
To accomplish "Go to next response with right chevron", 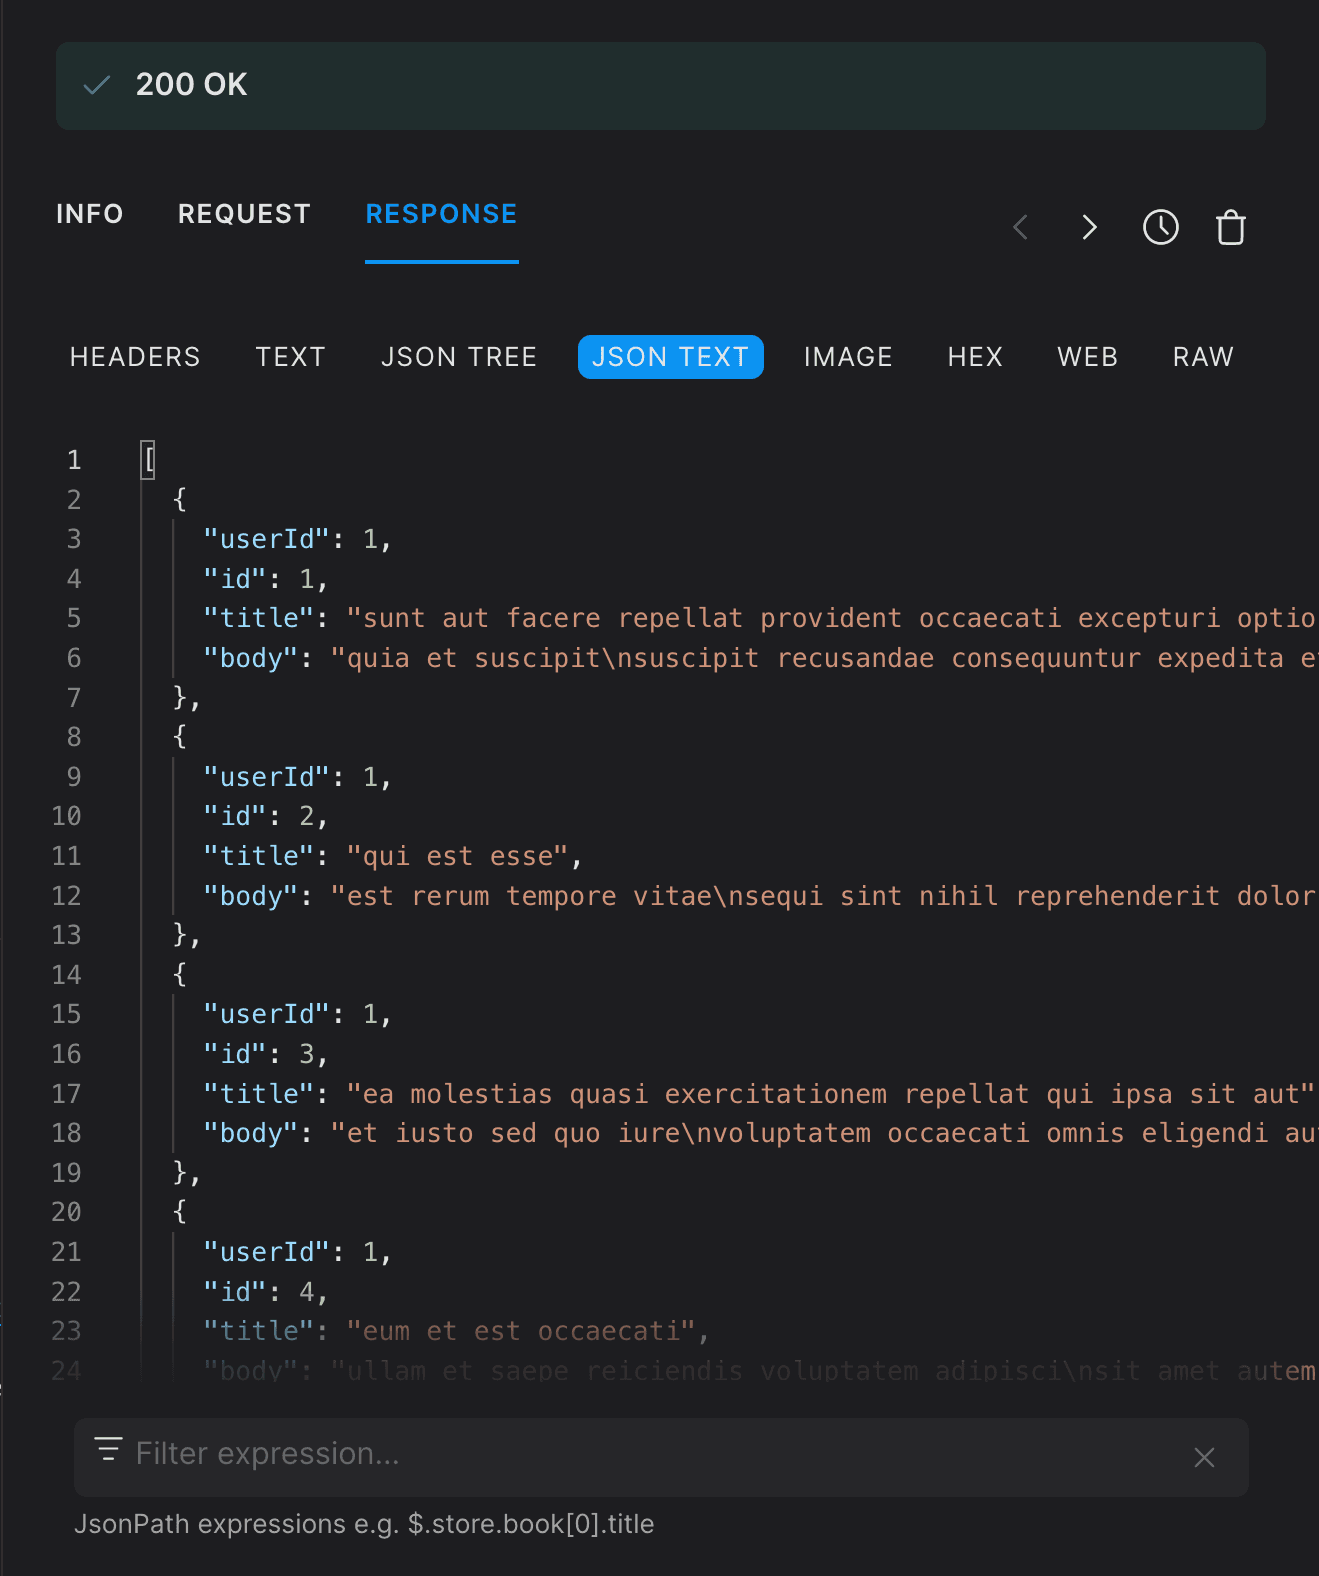I will (x=1090, y=228).
